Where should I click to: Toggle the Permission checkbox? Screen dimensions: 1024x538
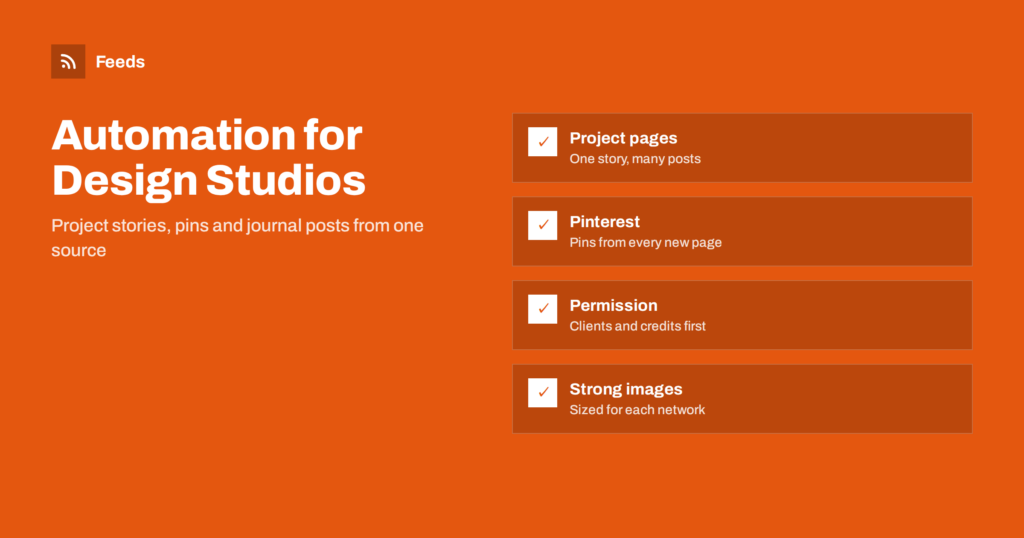click(543, 309)
